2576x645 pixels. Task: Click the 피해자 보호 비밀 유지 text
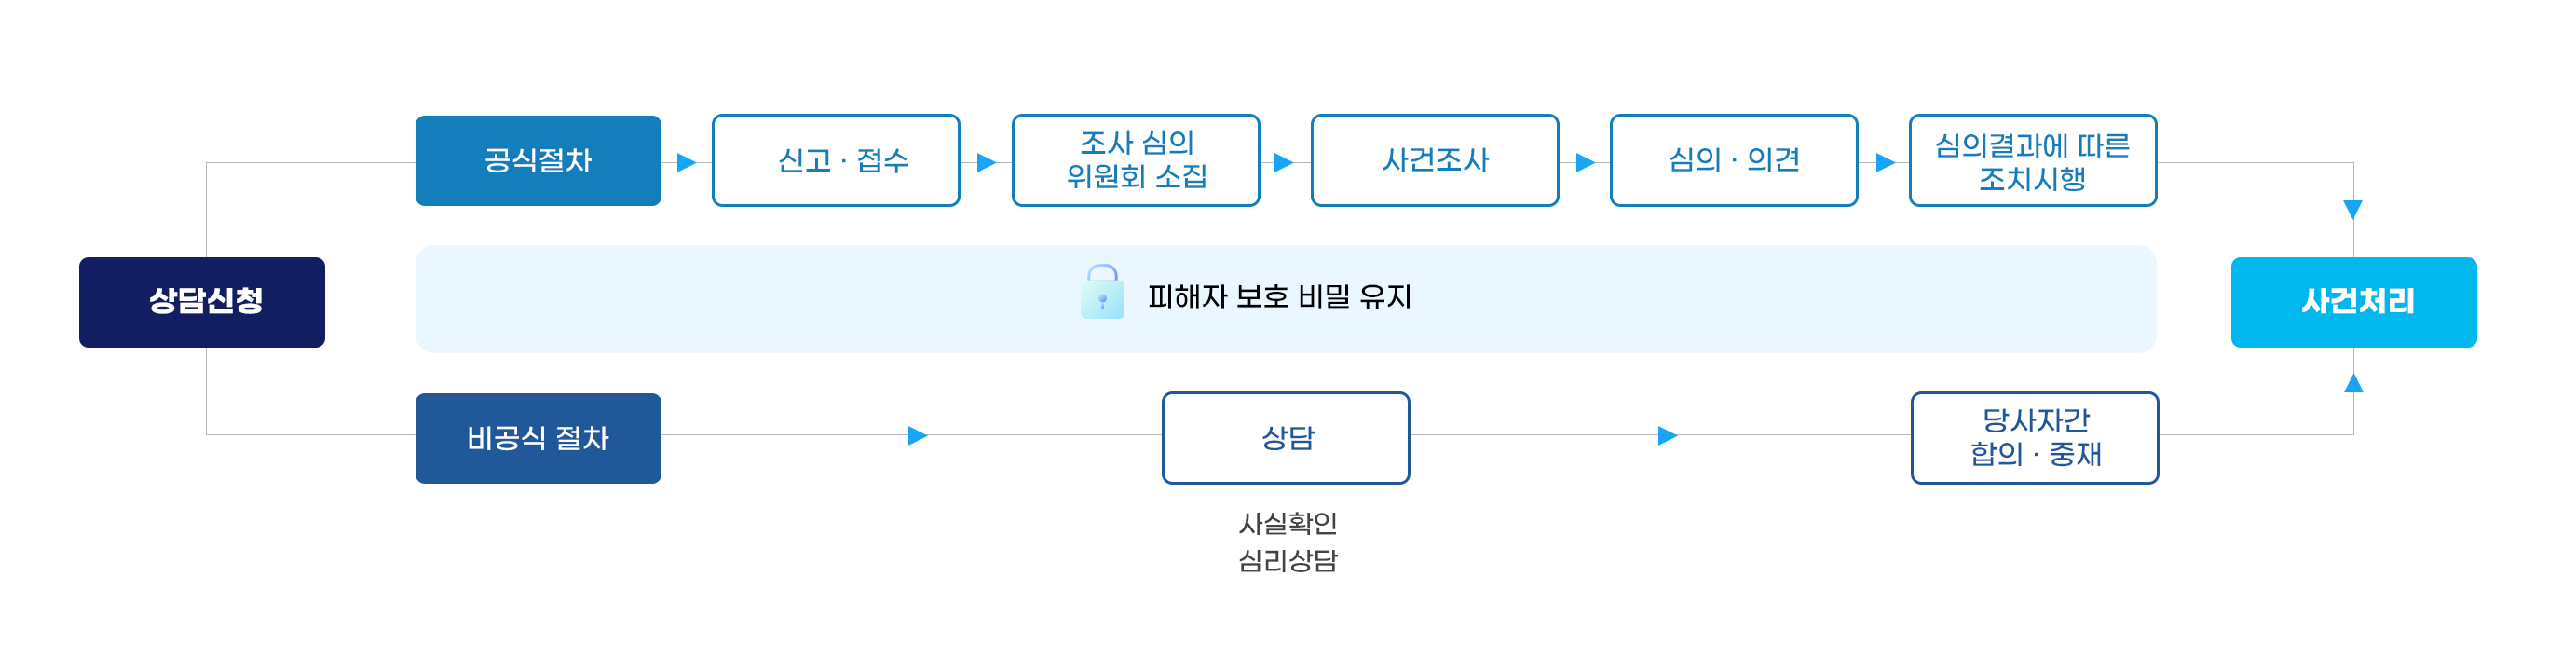[x=1279, y=297]
